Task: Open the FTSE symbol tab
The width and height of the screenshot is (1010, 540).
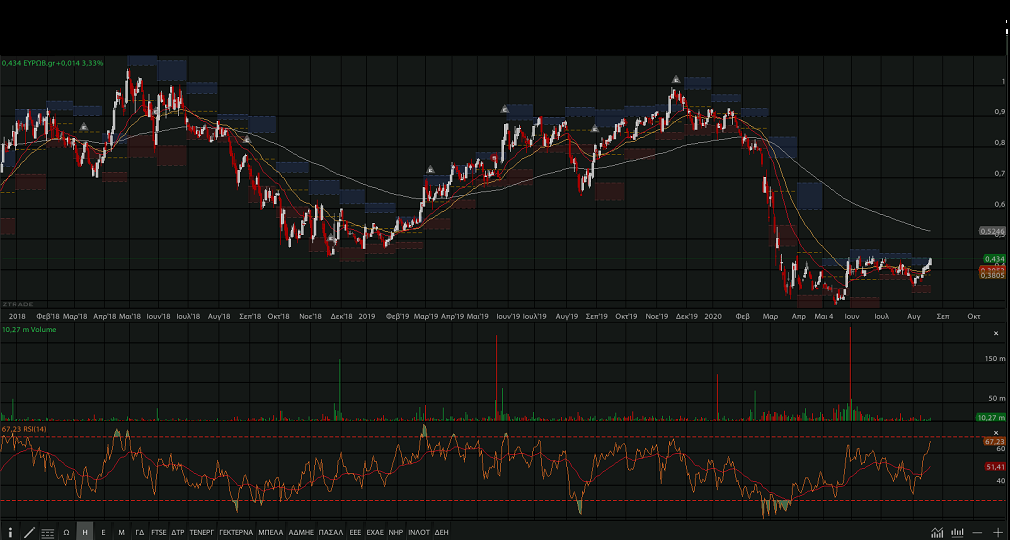Action: 159,533
